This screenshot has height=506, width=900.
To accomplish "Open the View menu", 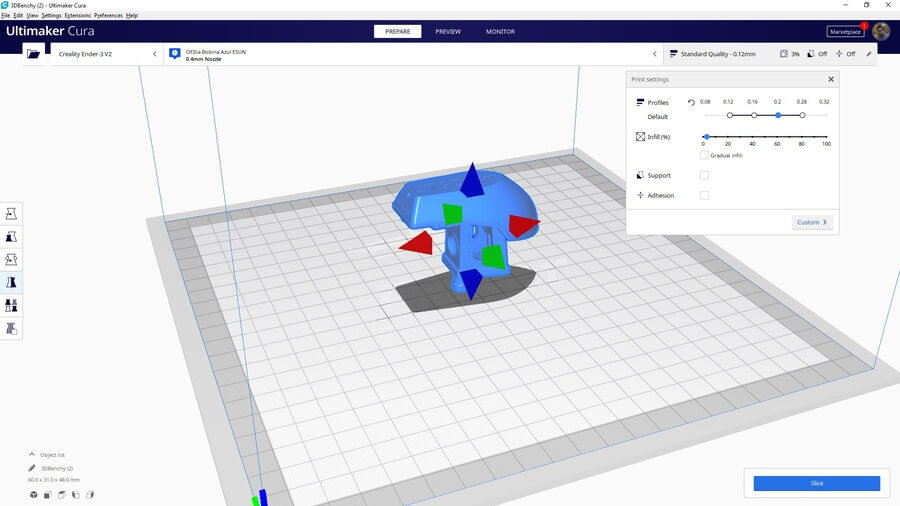I will tap(33, 15).
